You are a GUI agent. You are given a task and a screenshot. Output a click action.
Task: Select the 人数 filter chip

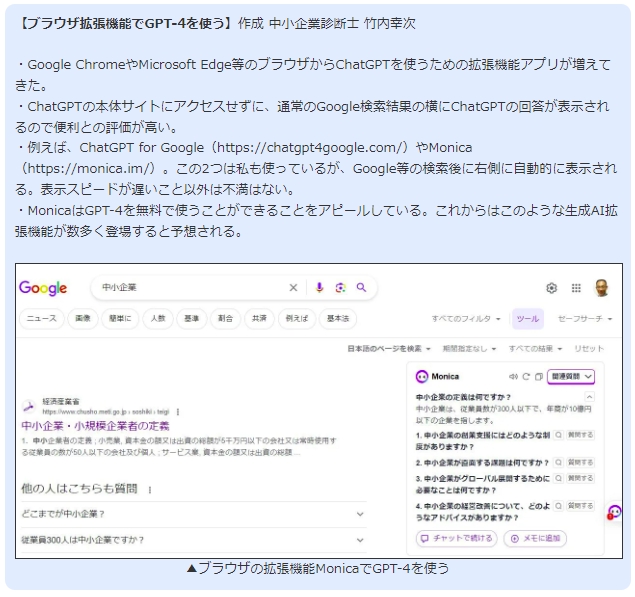(x=158, y=318)
